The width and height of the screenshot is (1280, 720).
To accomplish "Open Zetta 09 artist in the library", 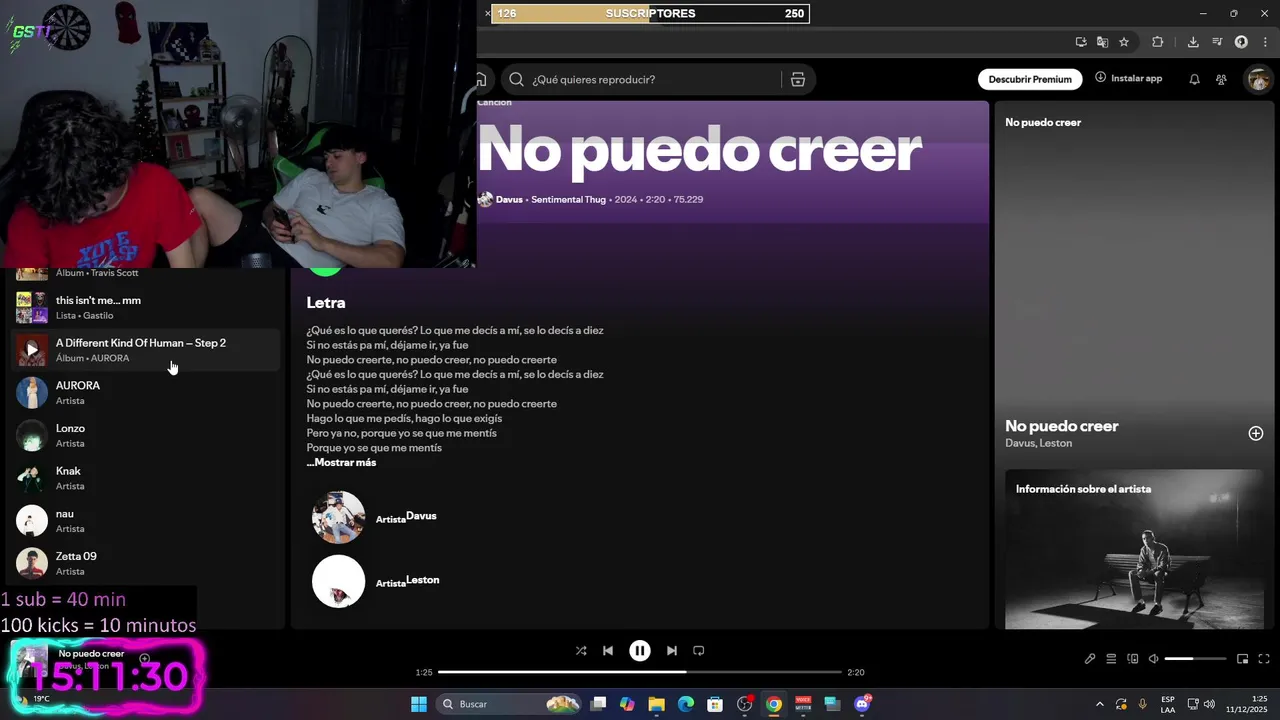I will coord(145,563).
